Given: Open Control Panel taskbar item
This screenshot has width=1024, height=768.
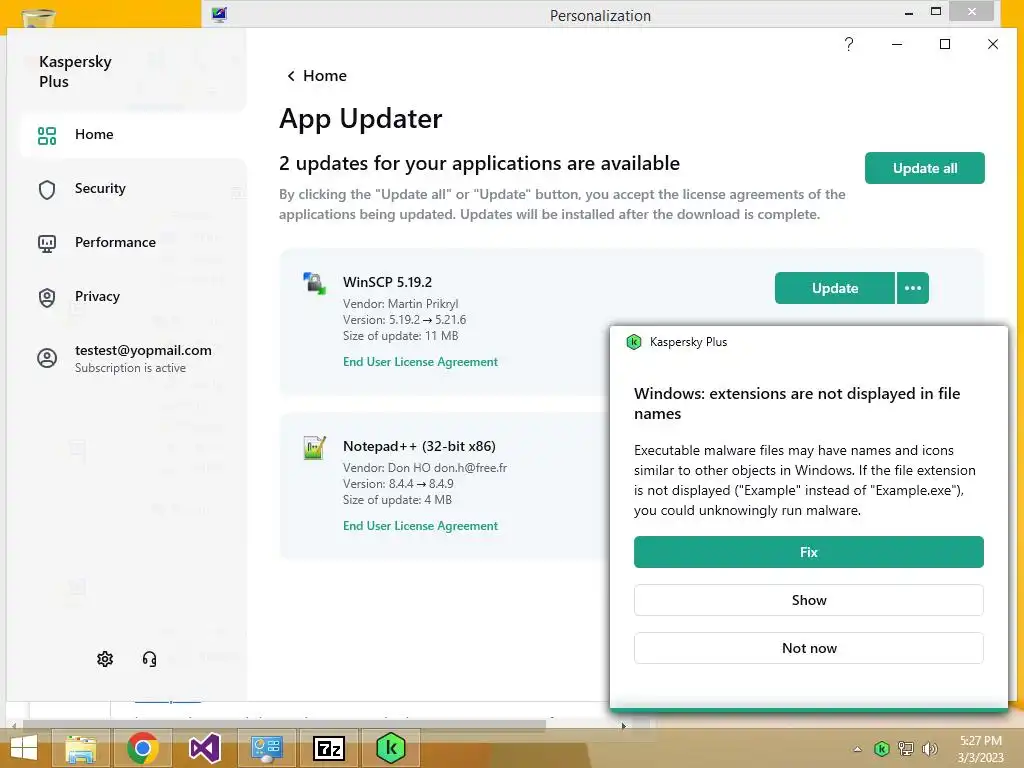Looking at the screenshot, I should tap(267, 748).
